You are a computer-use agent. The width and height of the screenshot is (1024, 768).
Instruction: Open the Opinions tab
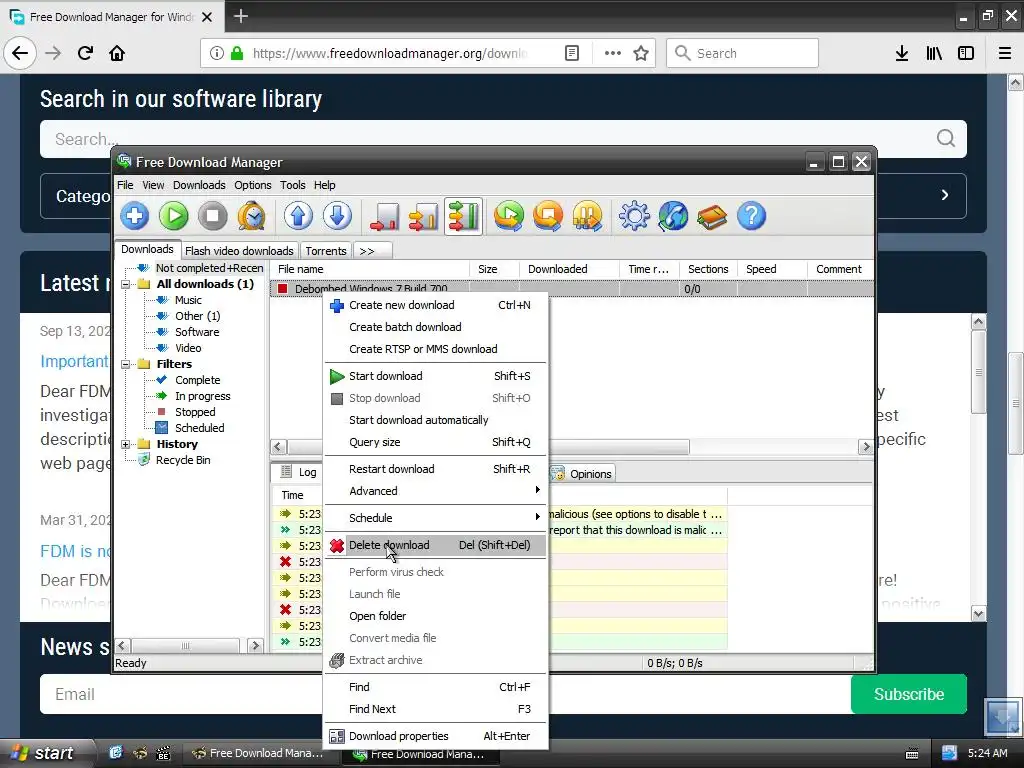pyautogui.click(x=582, y=474)
